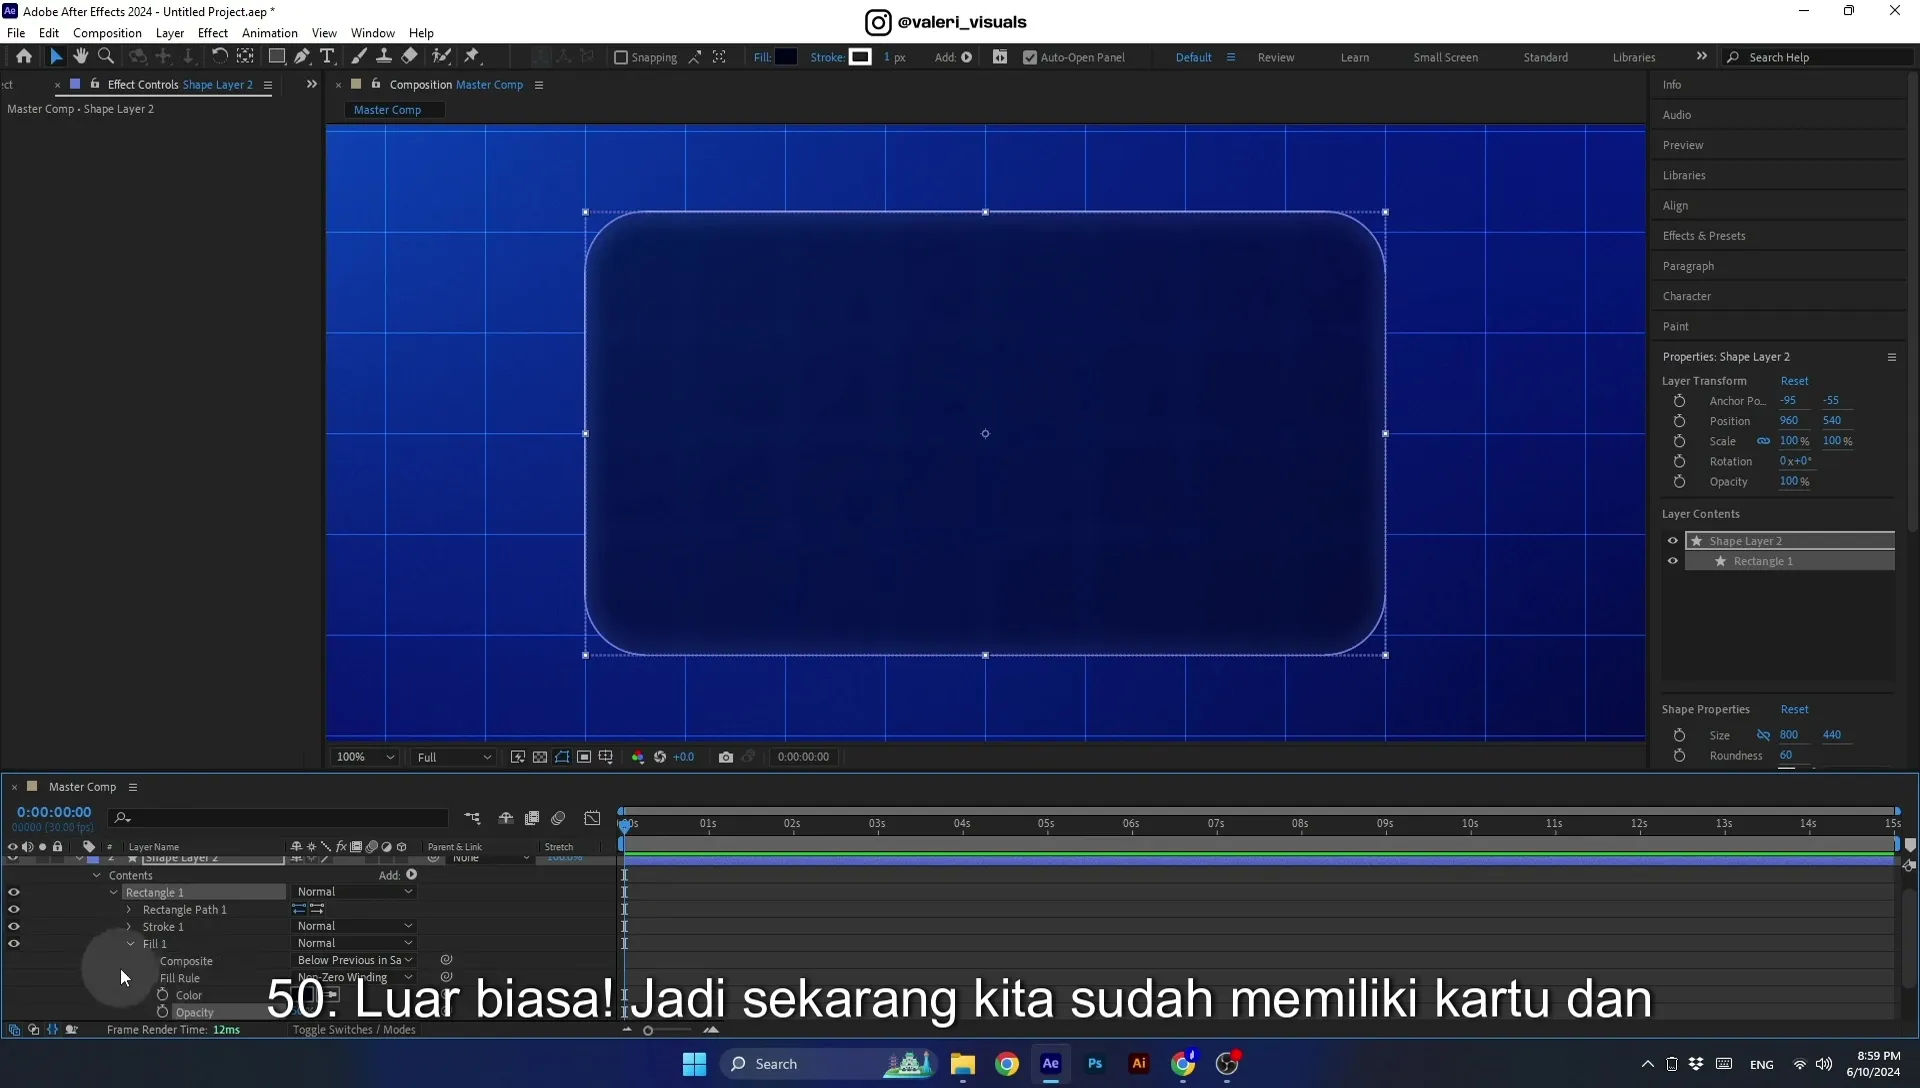Screen dimensions: 1920x1088
Task: Collapse the Fill 1 group
Action: tap(131, 944)
